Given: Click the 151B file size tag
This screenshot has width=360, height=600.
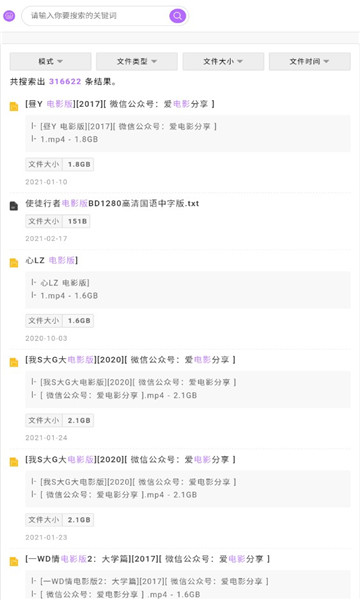Looking at the screenshot, I should click(x=58, y=221).
